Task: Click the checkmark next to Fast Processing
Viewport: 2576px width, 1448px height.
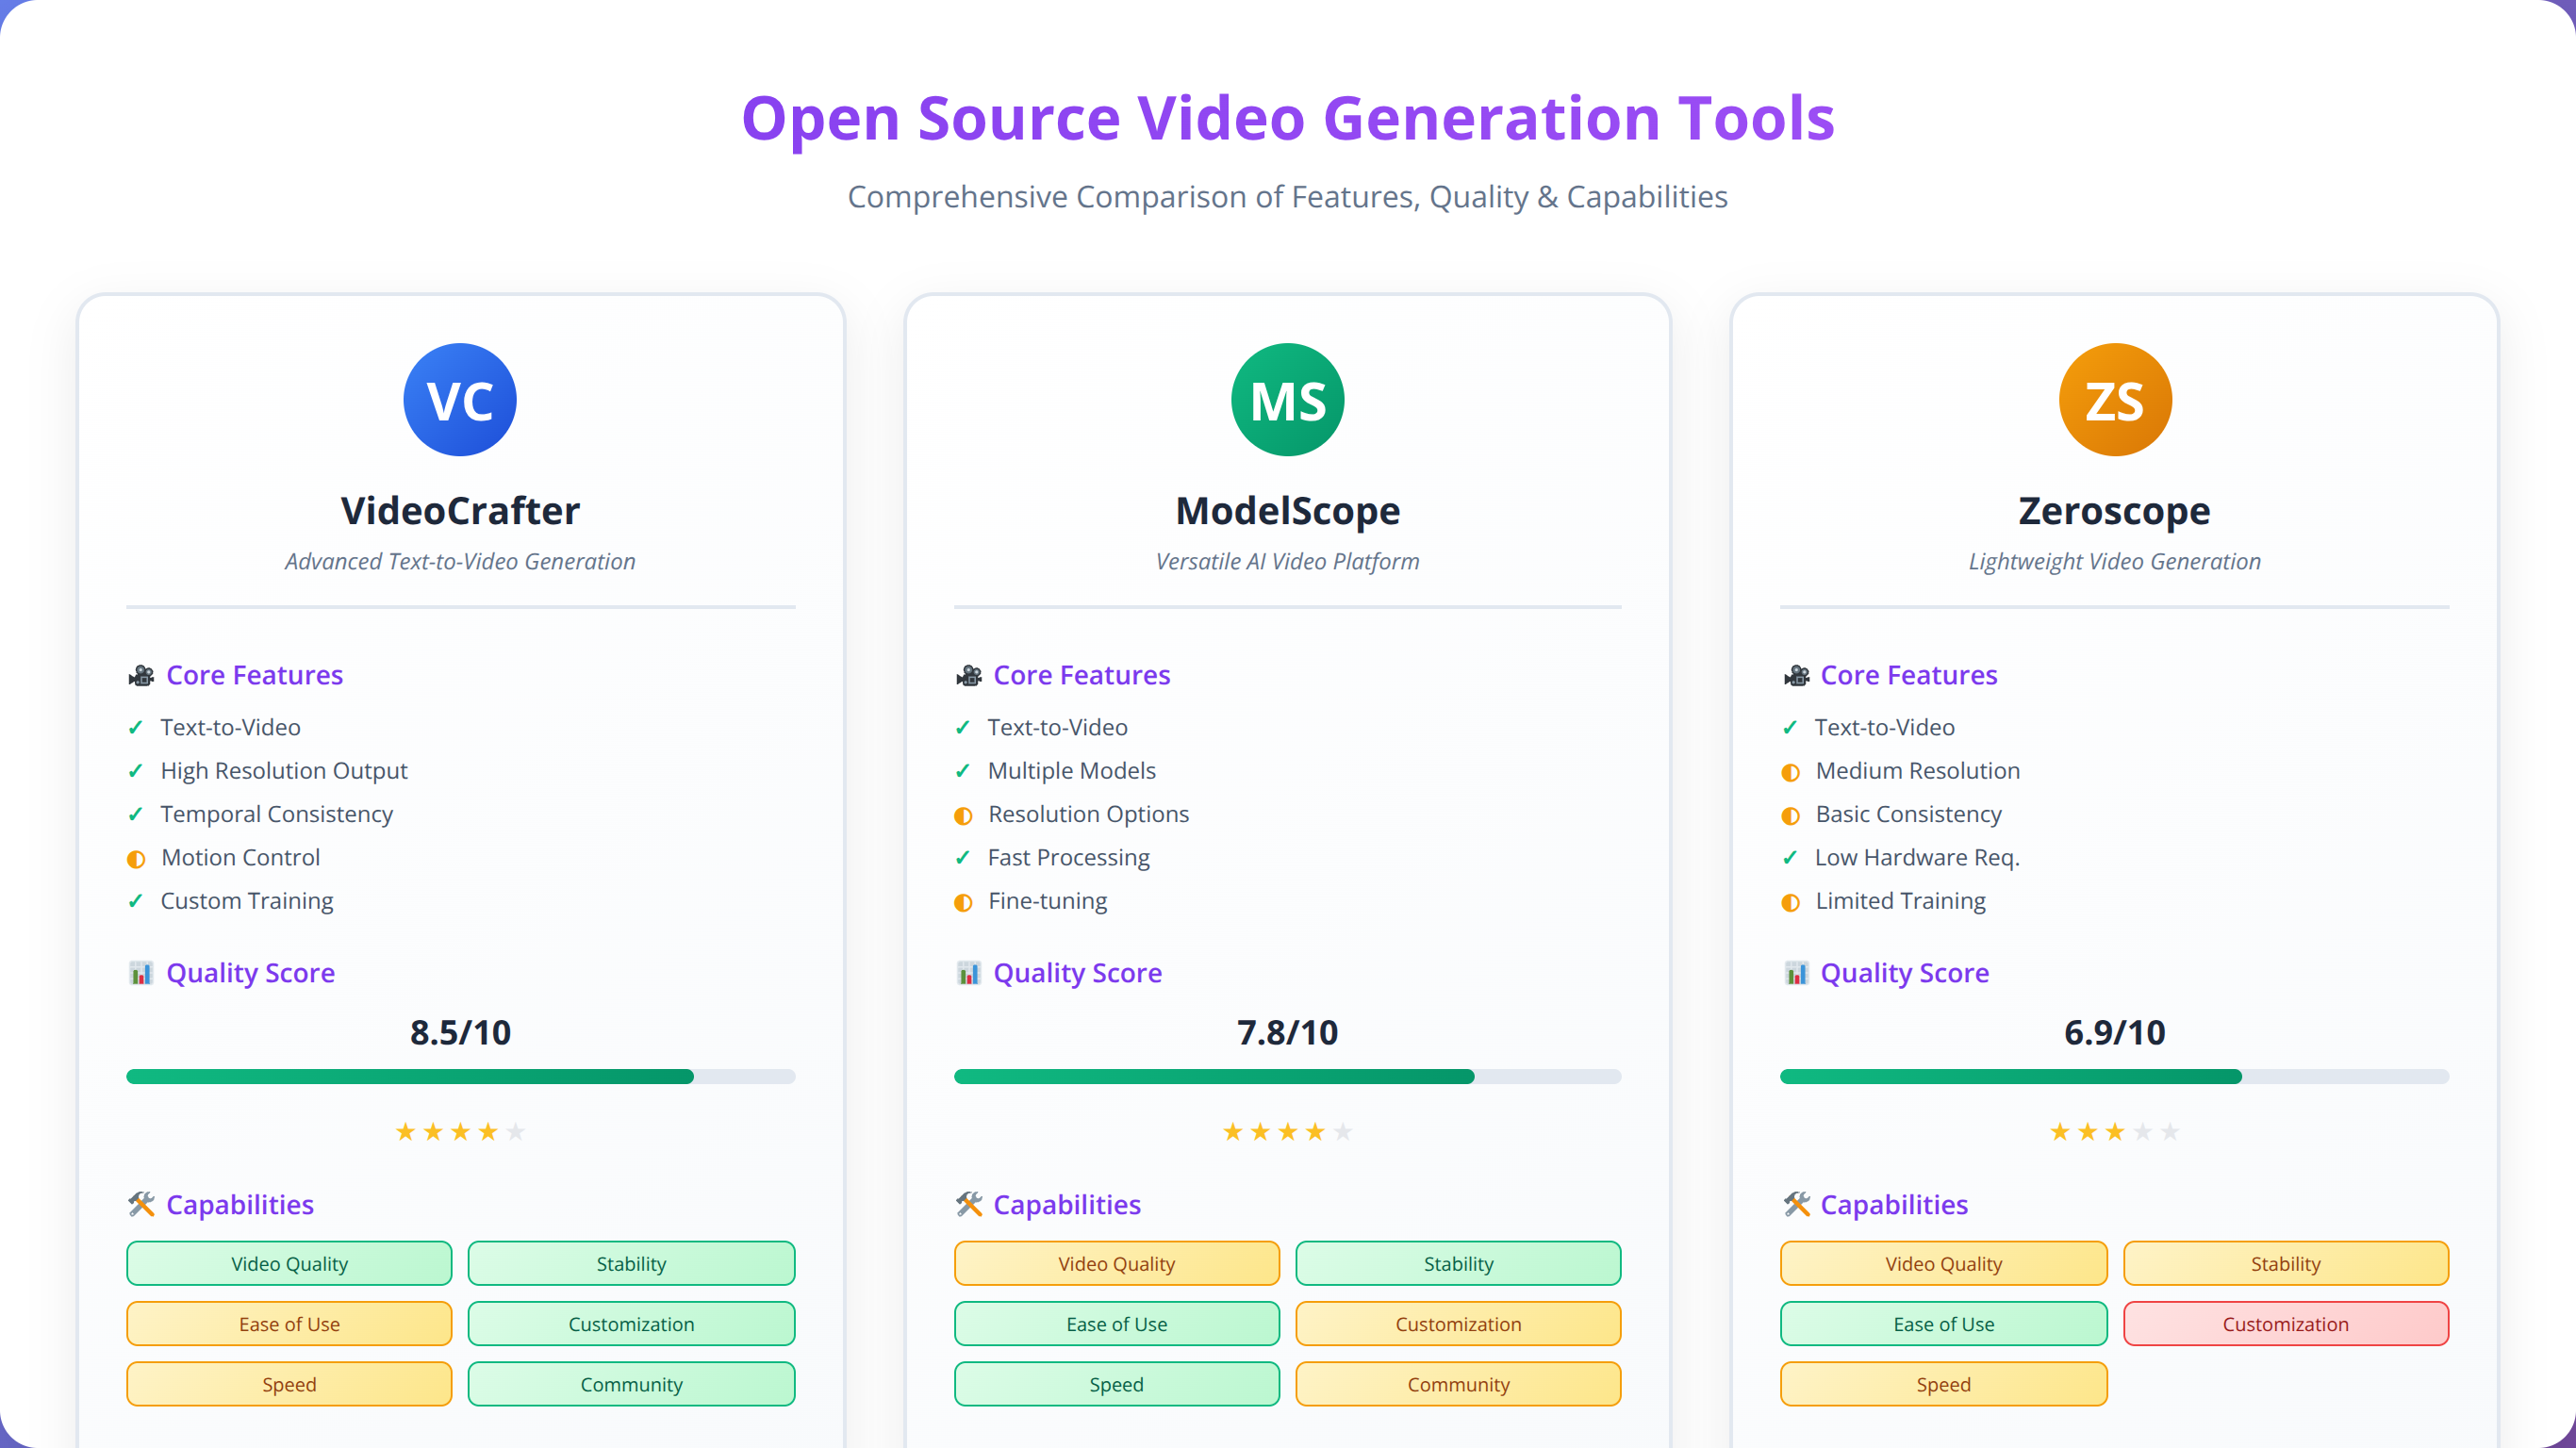Action: coord(963,858)
